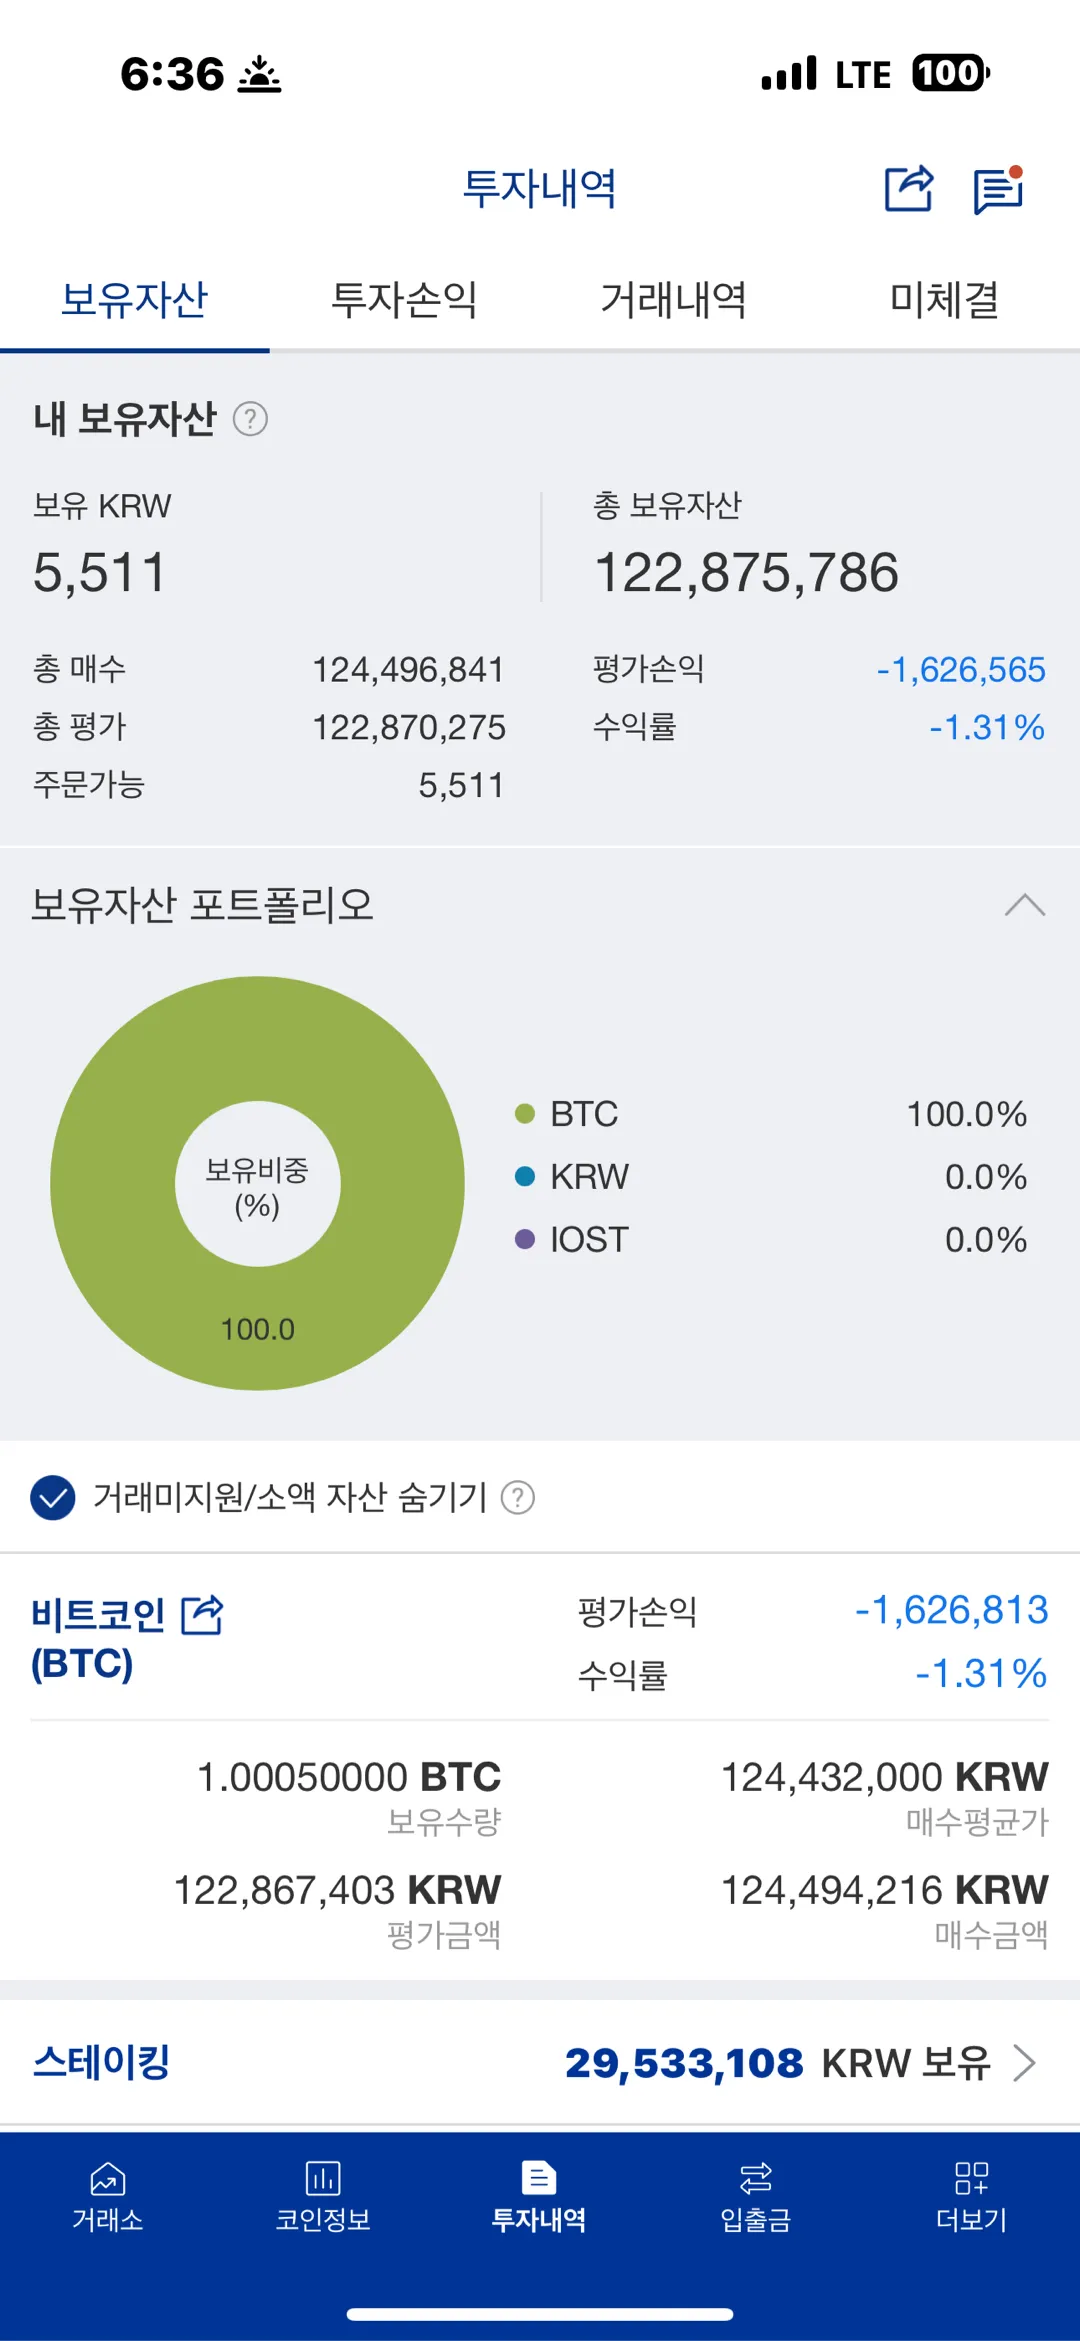Image resolution: width=1080 pixels, height=2341 pixels.
Task: Tap the help icon beside 내 보유자산
Action: click(250, 419)
